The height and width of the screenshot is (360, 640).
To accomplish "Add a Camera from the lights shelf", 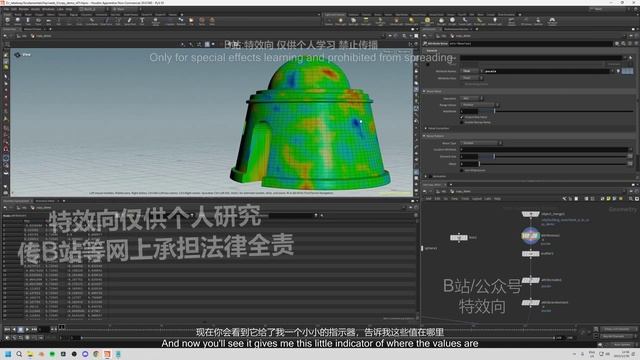I will (x=329, y=21).
